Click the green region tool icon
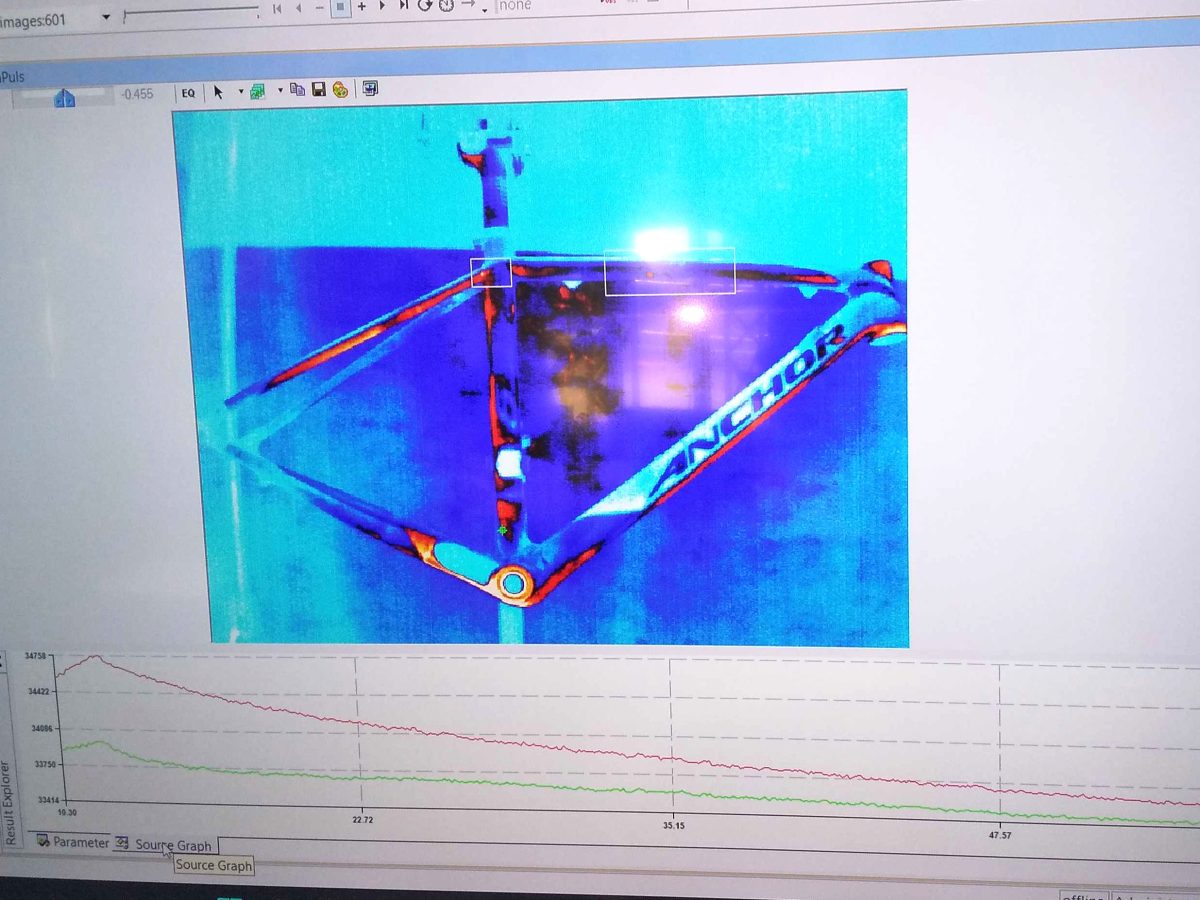Viewport: 1200px width, 900px height. tap(257, 91)
